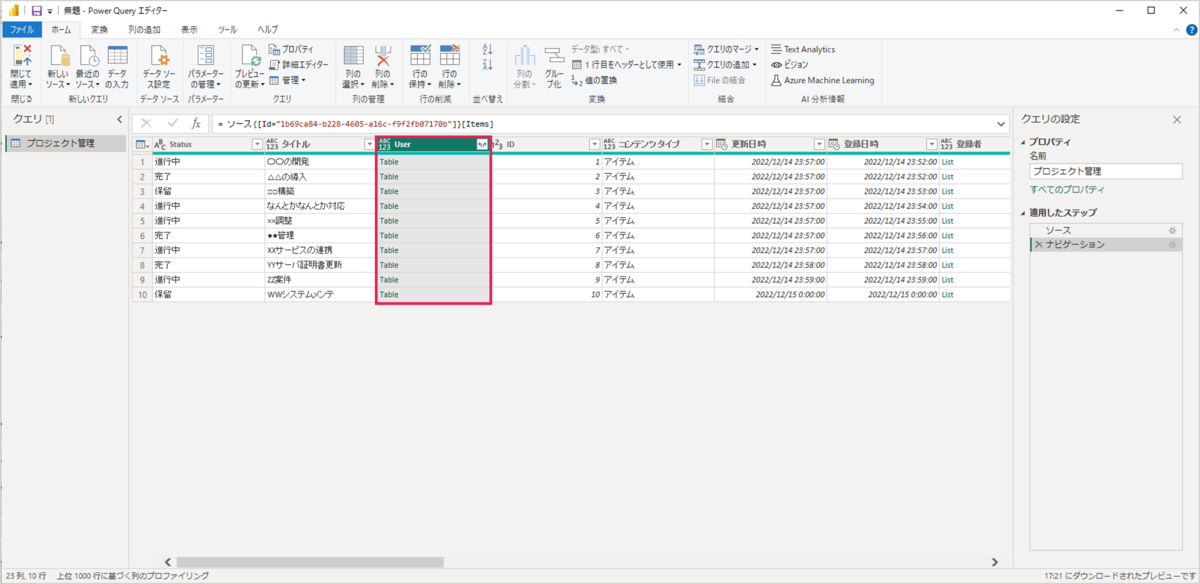Open the table menu icon at grid corner
1200x584 pixels.
[142, 145]
